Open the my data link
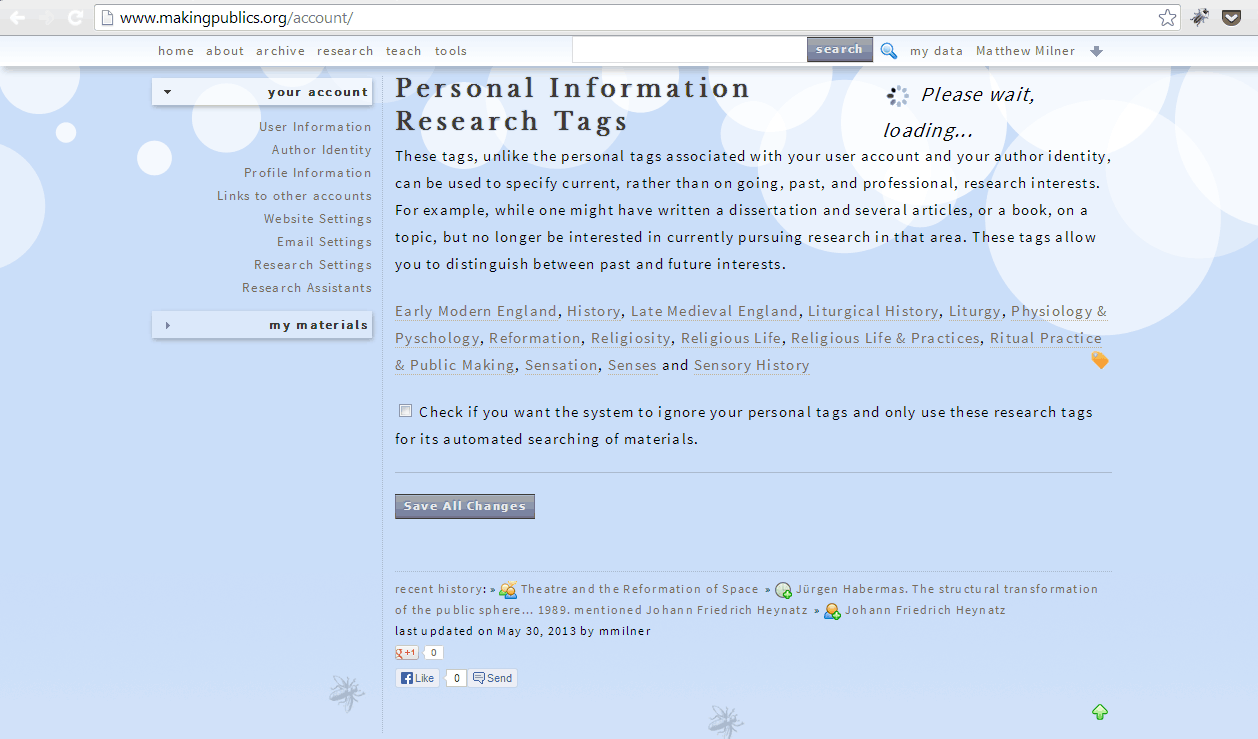This screenshot has width=1258, height=739. [x=936, y=51]
